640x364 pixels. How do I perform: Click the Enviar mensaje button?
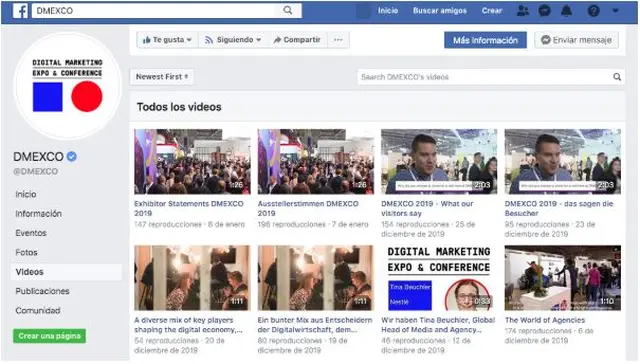point(576,40)
